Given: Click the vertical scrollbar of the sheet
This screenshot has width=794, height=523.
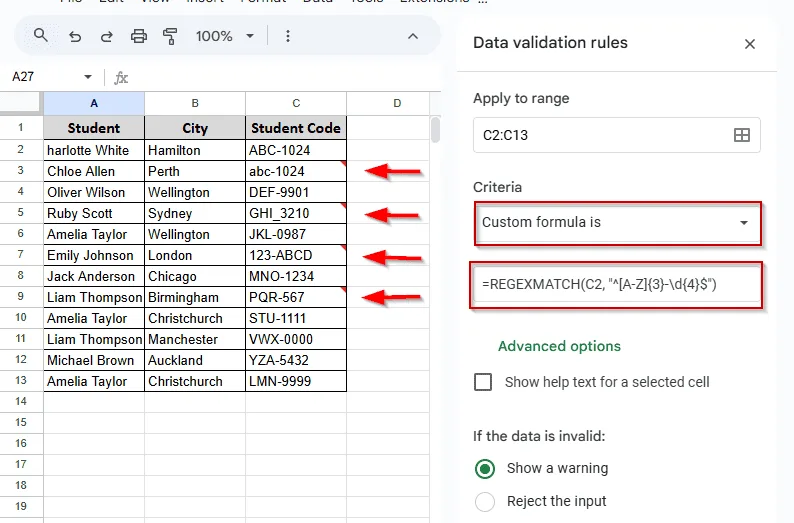Looking at the screenshot, I should point(435,130).
